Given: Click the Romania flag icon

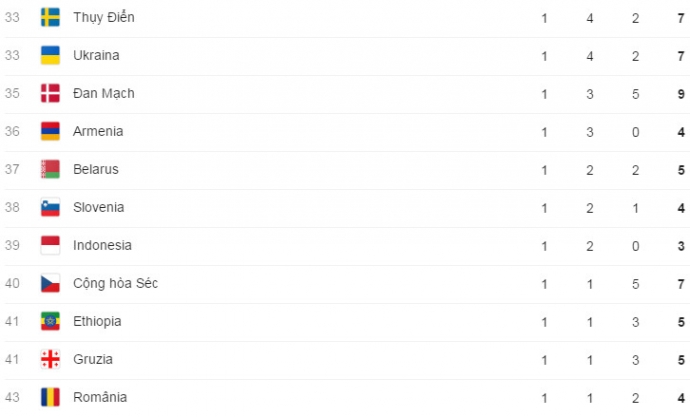Looking at the screenshot, I should (x=50, y=398).
